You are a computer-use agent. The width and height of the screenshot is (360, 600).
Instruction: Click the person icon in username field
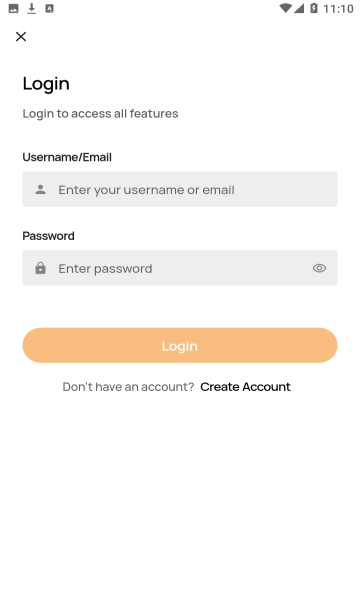point(41,189)
